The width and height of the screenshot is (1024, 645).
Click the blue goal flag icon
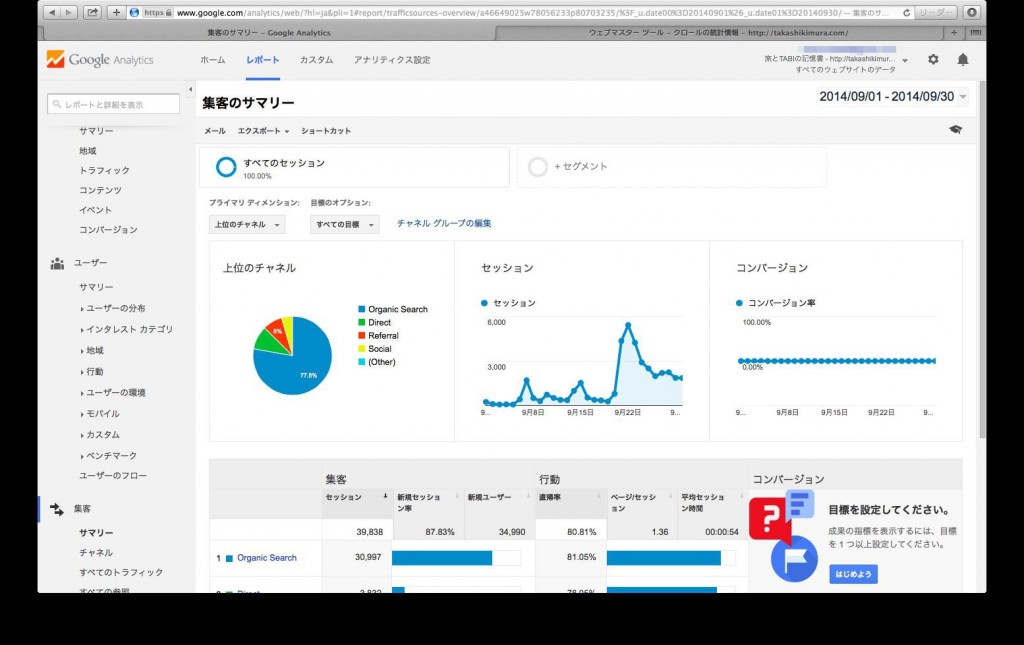point(795,560)
